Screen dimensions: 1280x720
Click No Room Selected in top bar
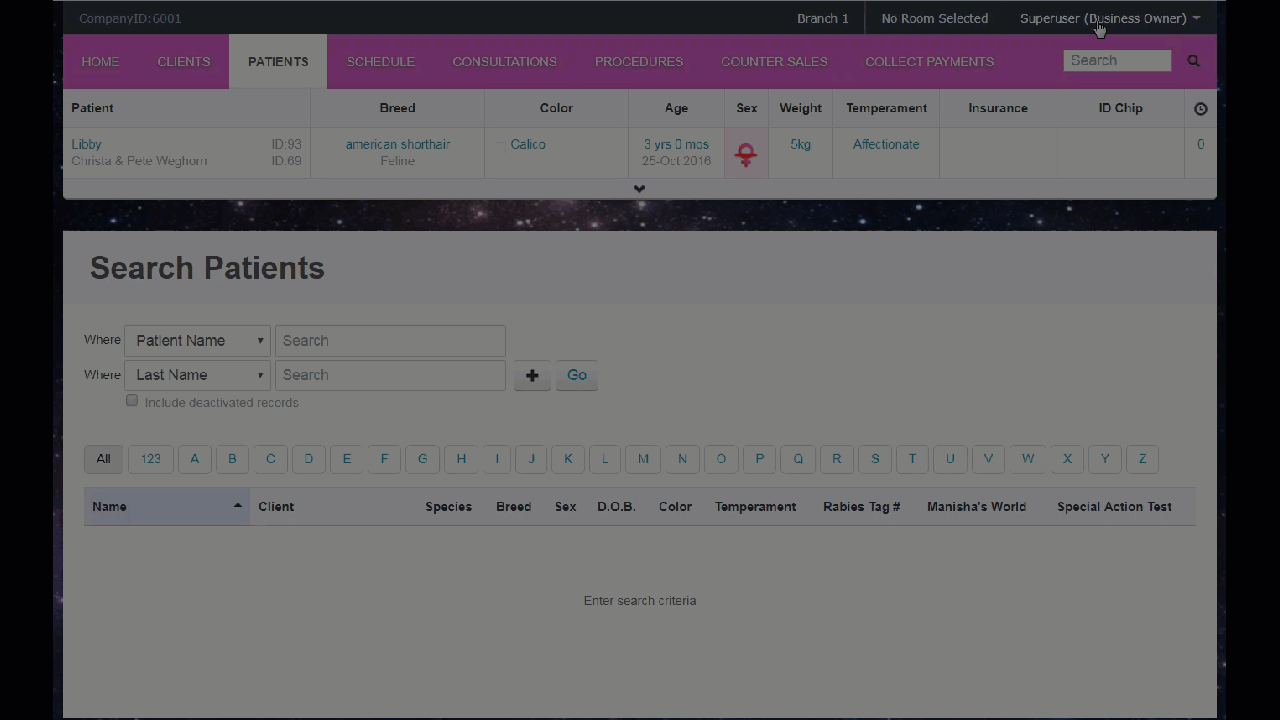point(935,18)
